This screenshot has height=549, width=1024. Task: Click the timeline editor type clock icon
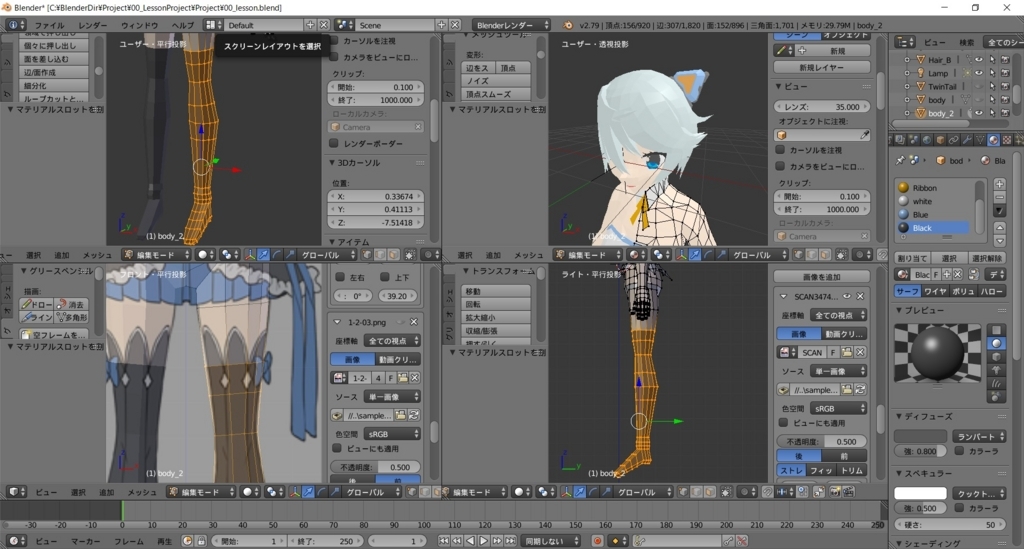tap(16, 541)
